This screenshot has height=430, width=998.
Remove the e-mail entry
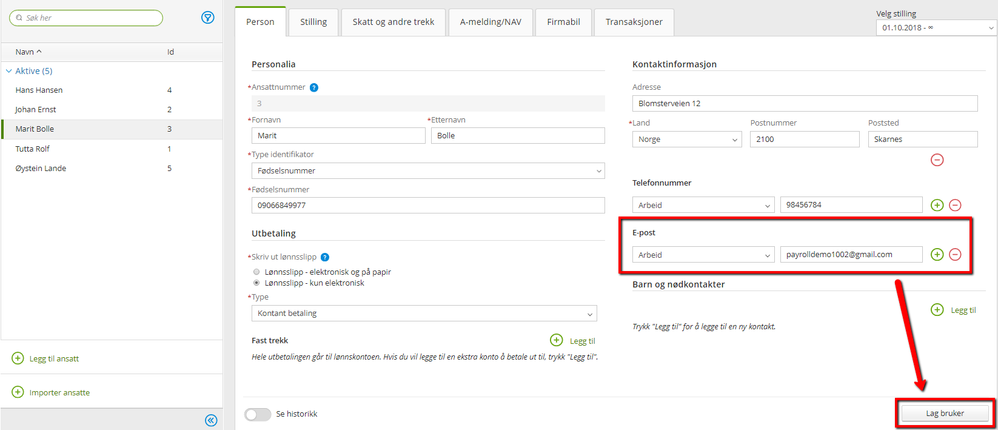[955, 254]
